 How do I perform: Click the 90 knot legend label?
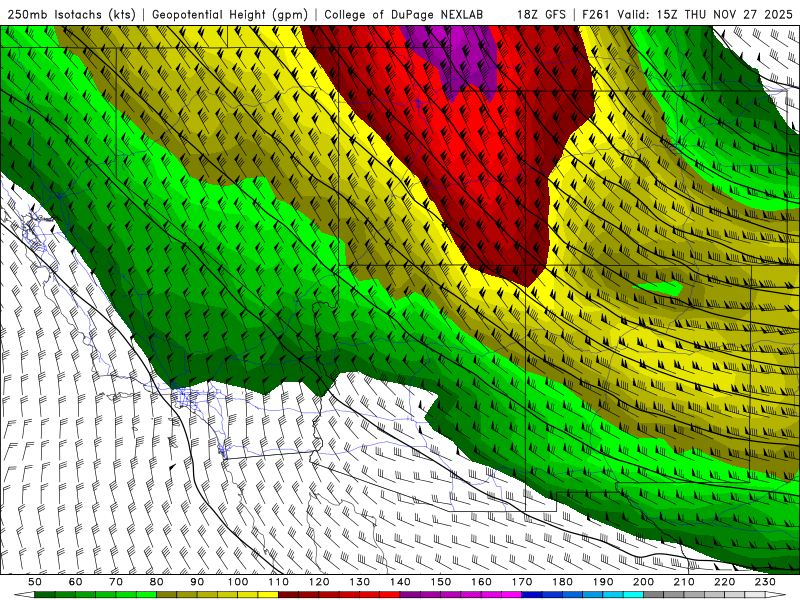tap(197, 582)
